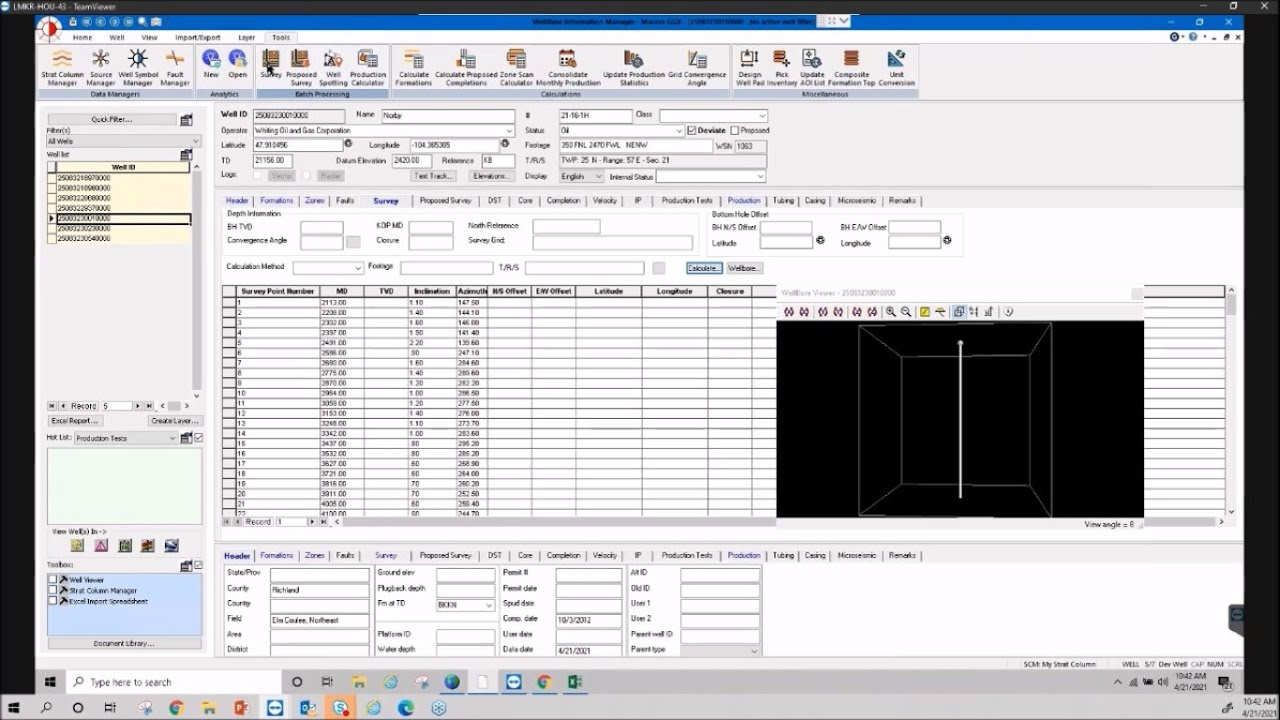
Task: Check Well Viewer in the Toolbox
Action: coord(53,580)
